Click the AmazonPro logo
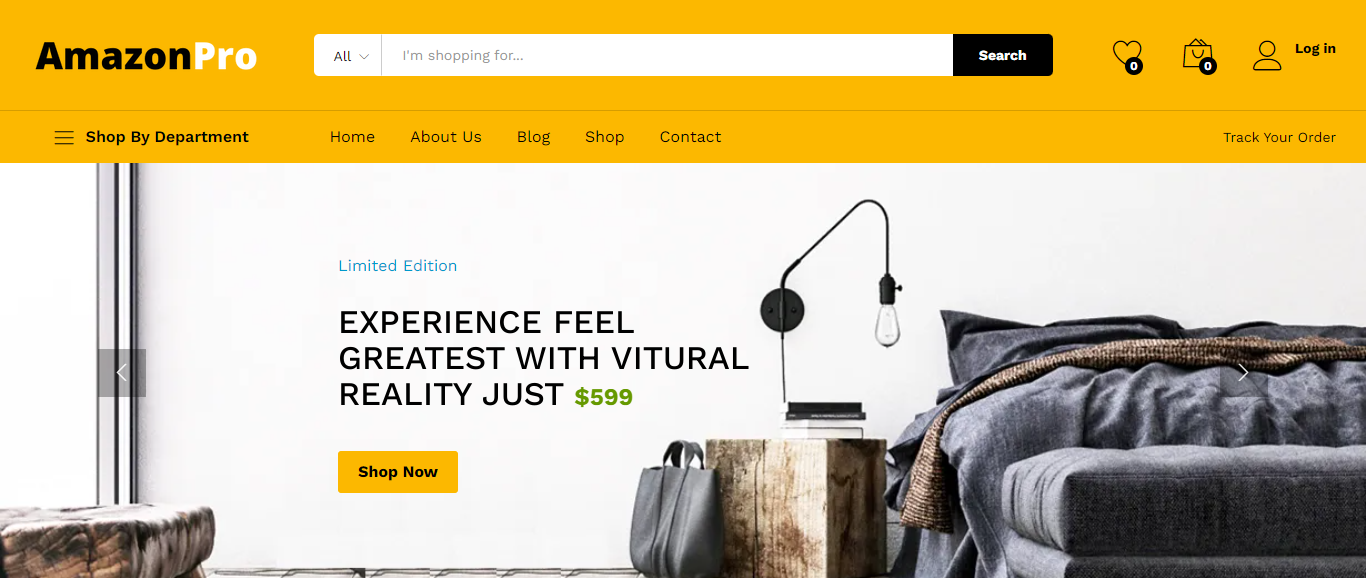 [147, 56]
